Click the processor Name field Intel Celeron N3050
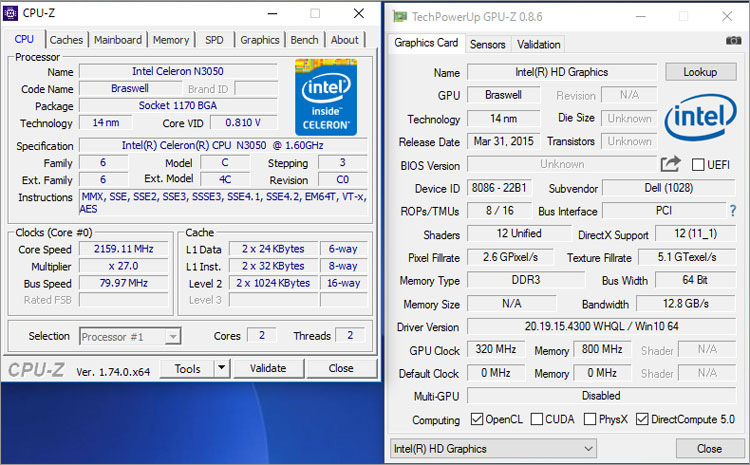Viewport: 750px width, 465px height. (178, 71)
